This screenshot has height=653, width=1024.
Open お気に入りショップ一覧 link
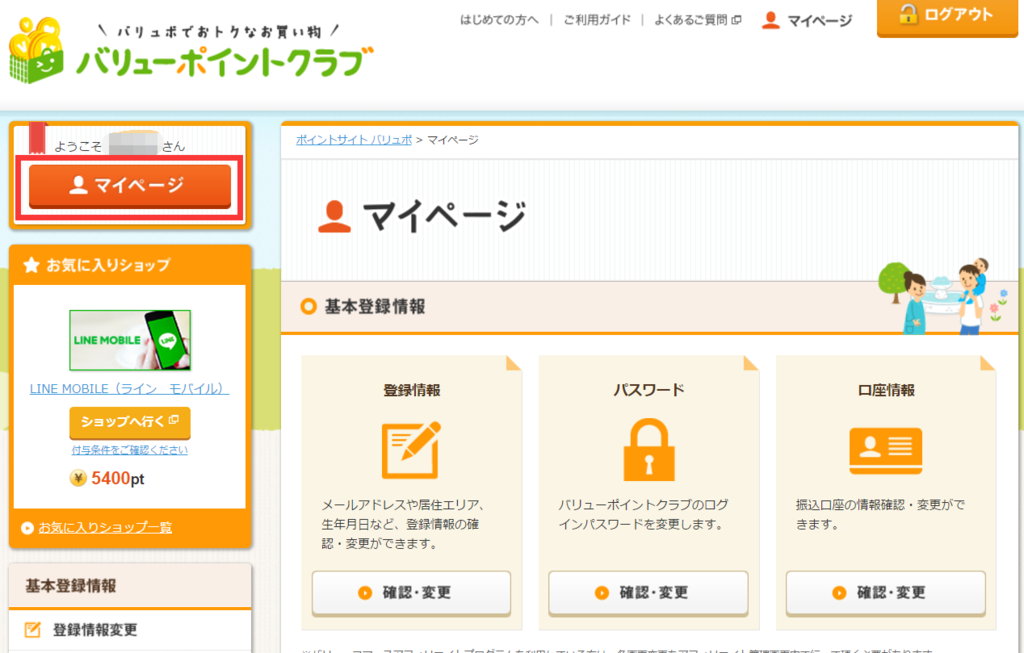point(104,528)
